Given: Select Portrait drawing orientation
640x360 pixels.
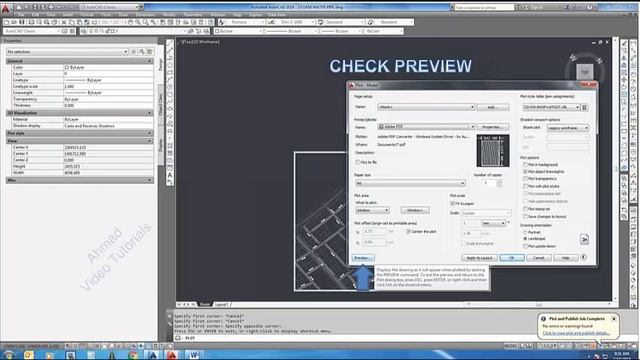Looking at the screenshot, I should 526,232.
